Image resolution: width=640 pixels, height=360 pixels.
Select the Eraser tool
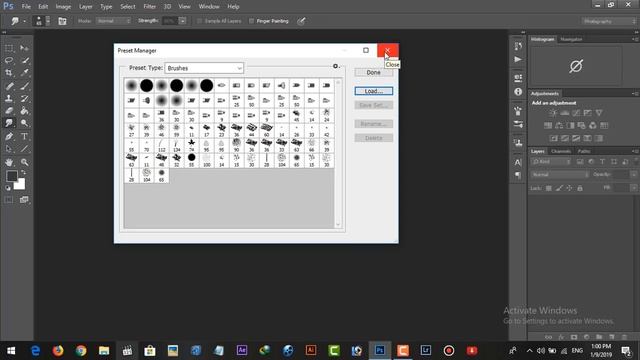click(x=9, y=111)
